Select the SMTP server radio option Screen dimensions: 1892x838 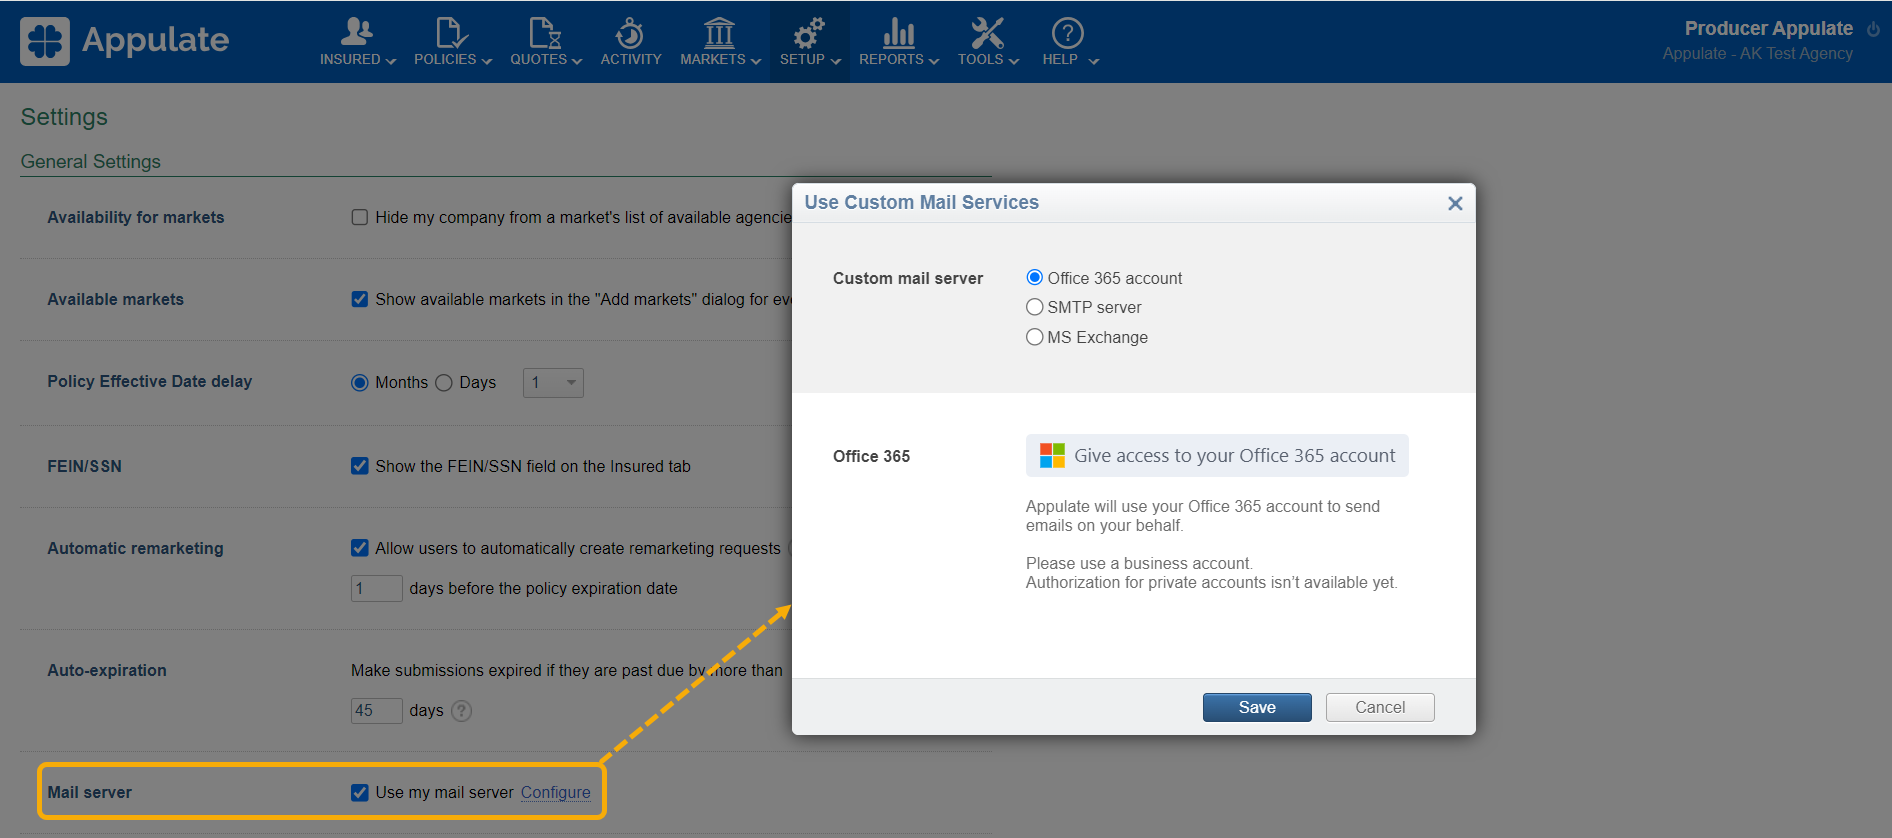[1035, 307]
